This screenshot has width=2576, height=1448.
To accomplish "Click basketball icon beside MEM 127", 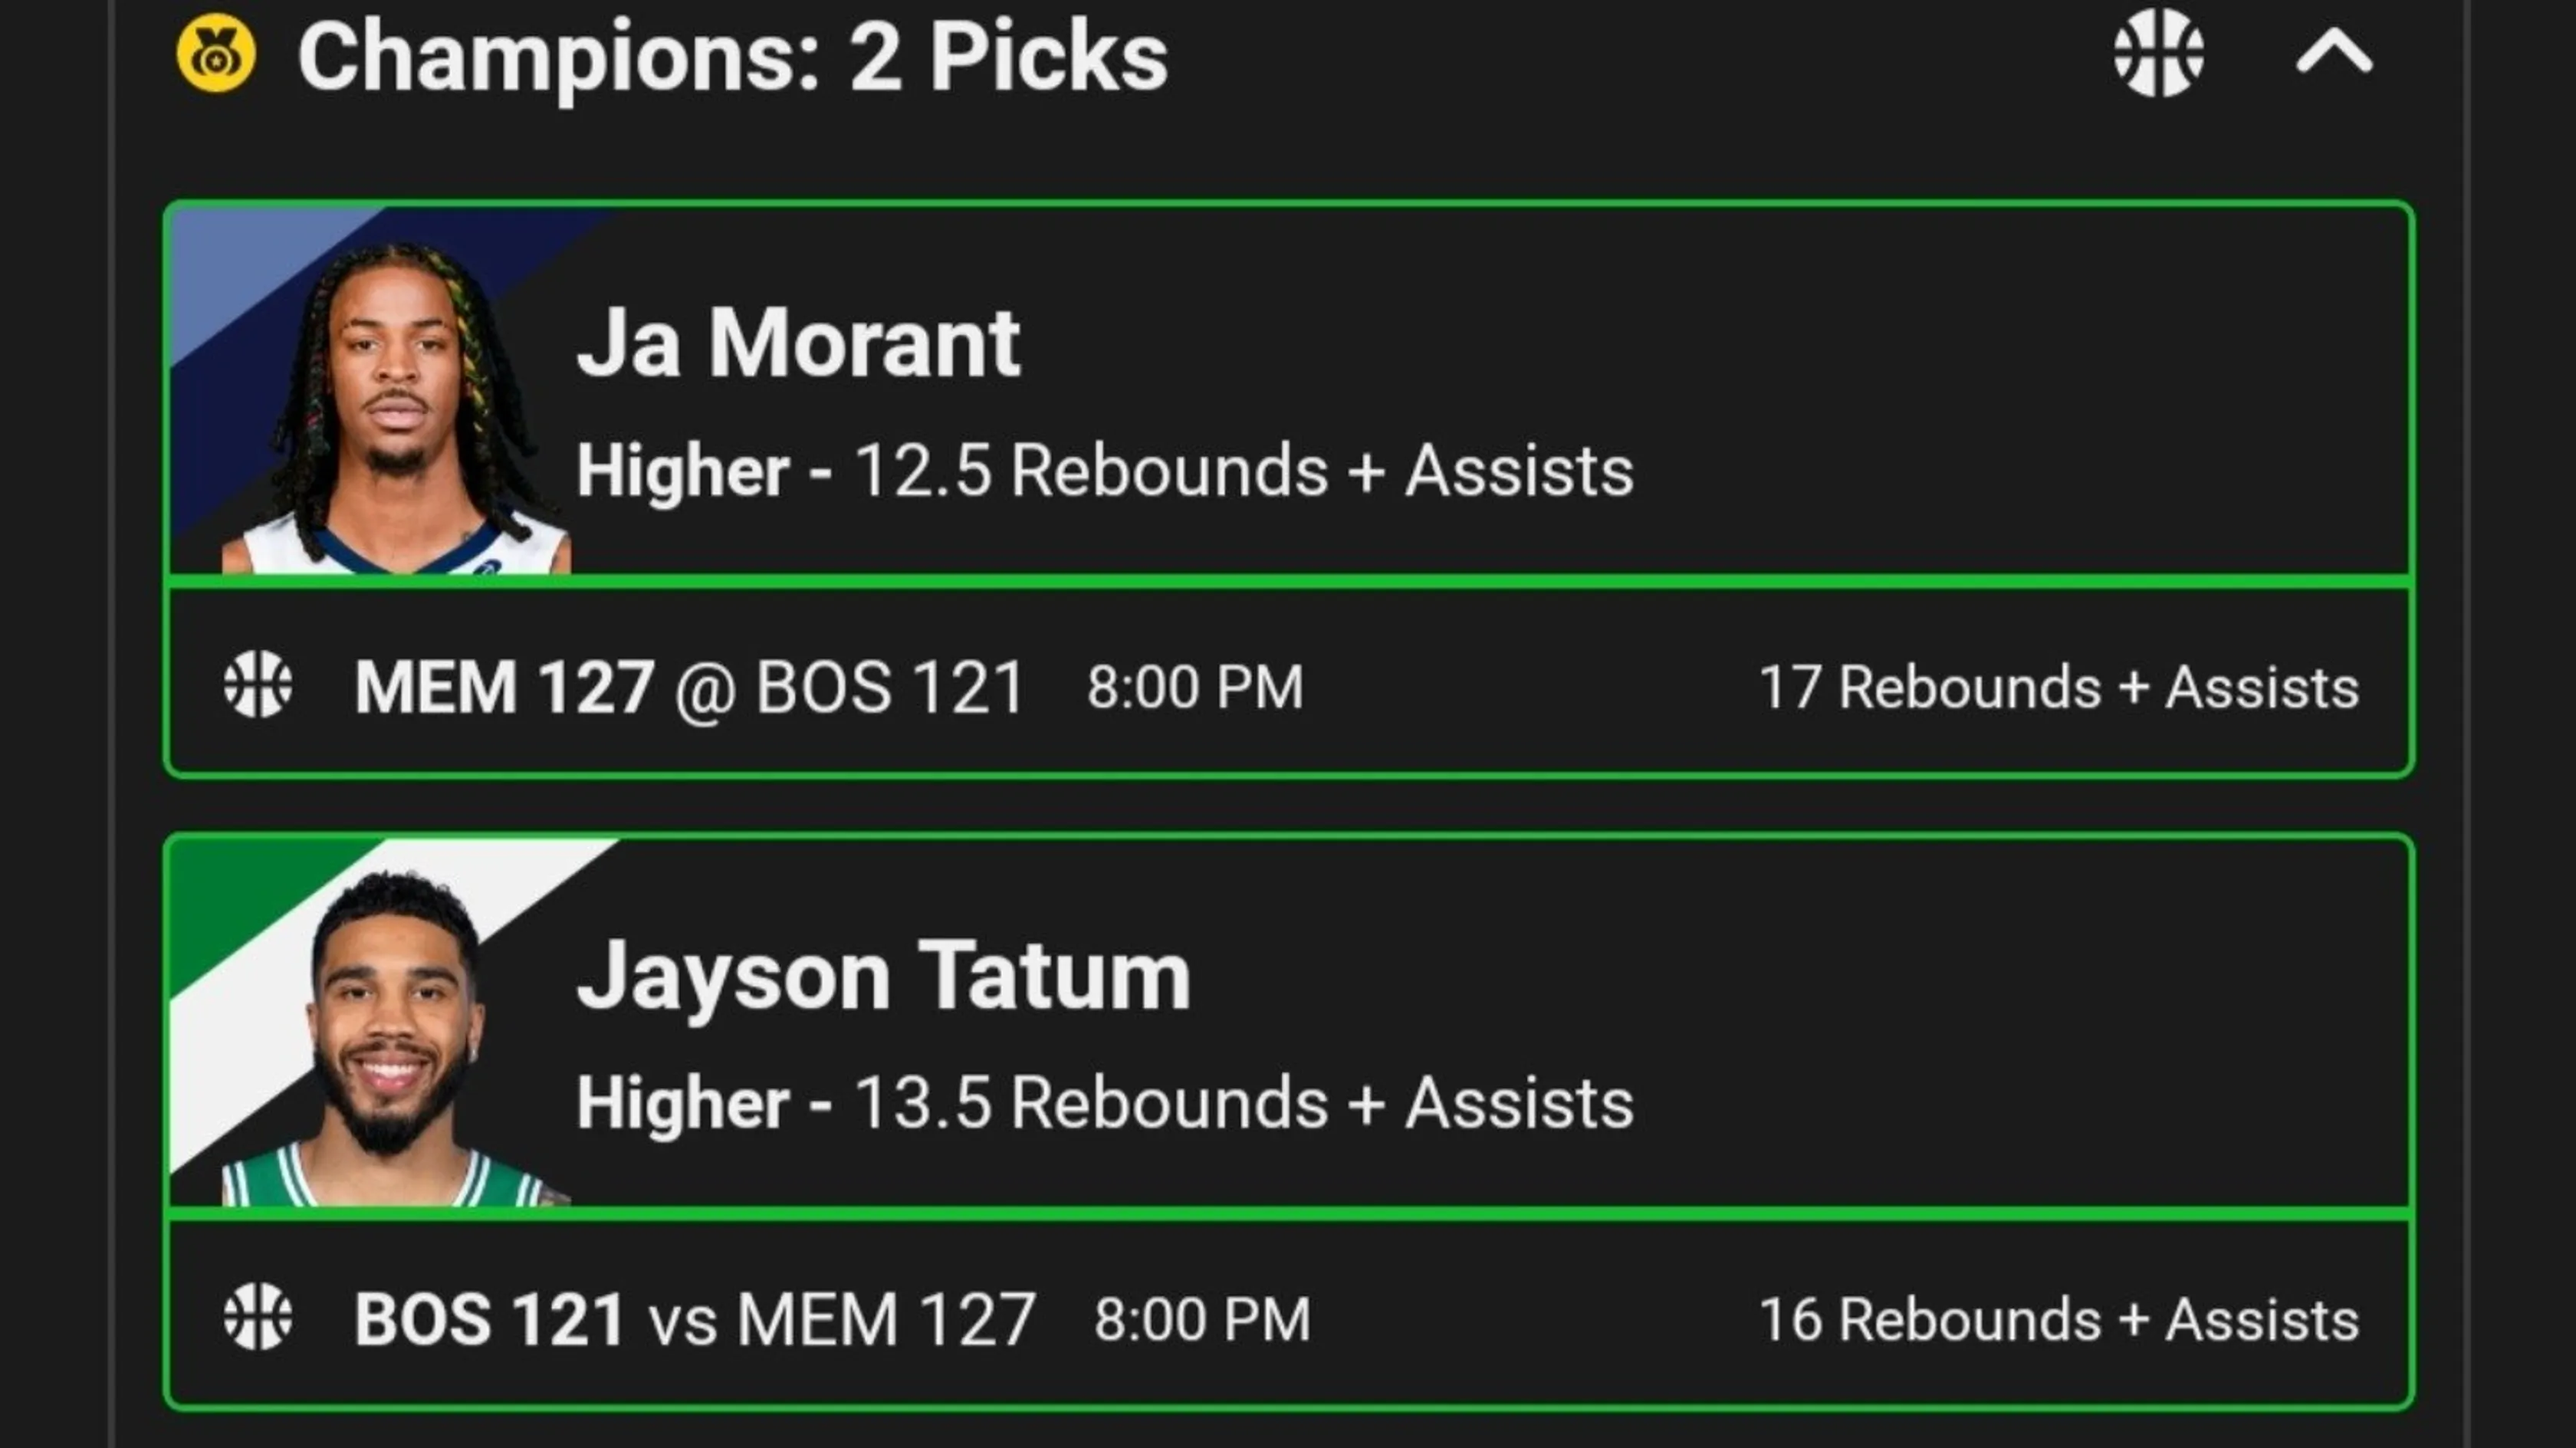I will coord(258,685).
